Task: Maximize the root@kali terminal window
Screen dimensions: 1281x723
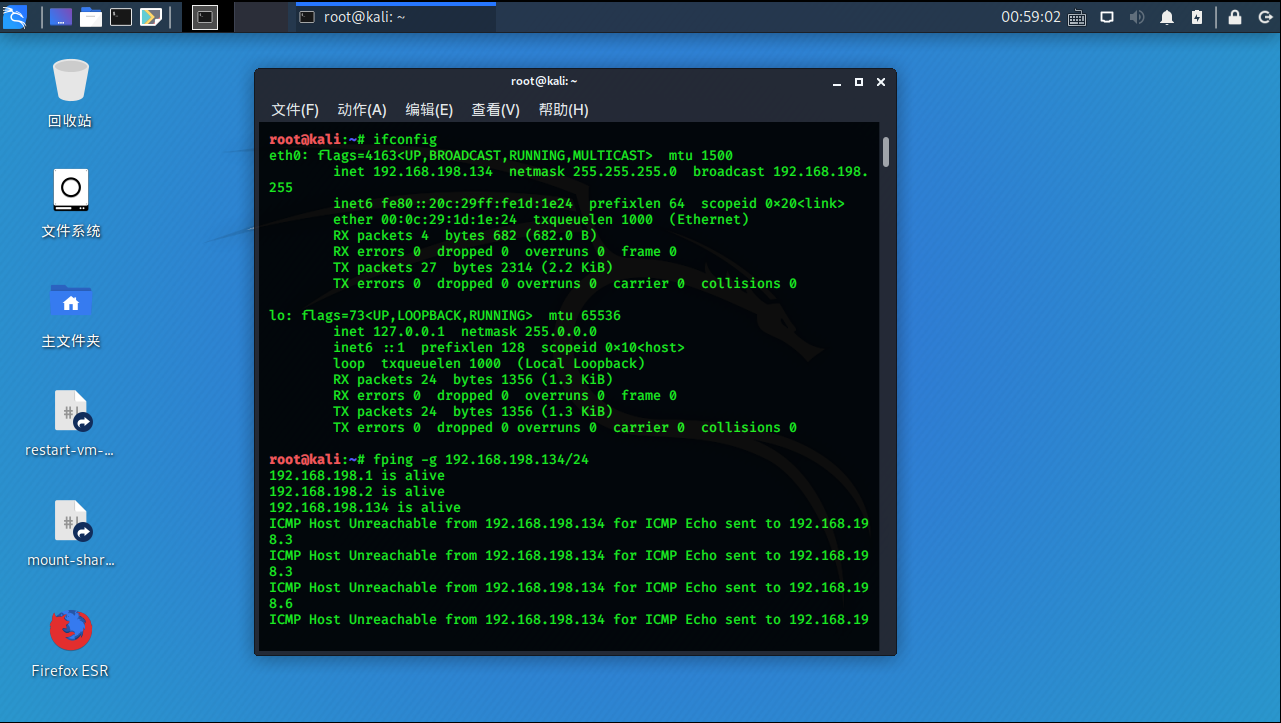Action: (x=859, y=82)
